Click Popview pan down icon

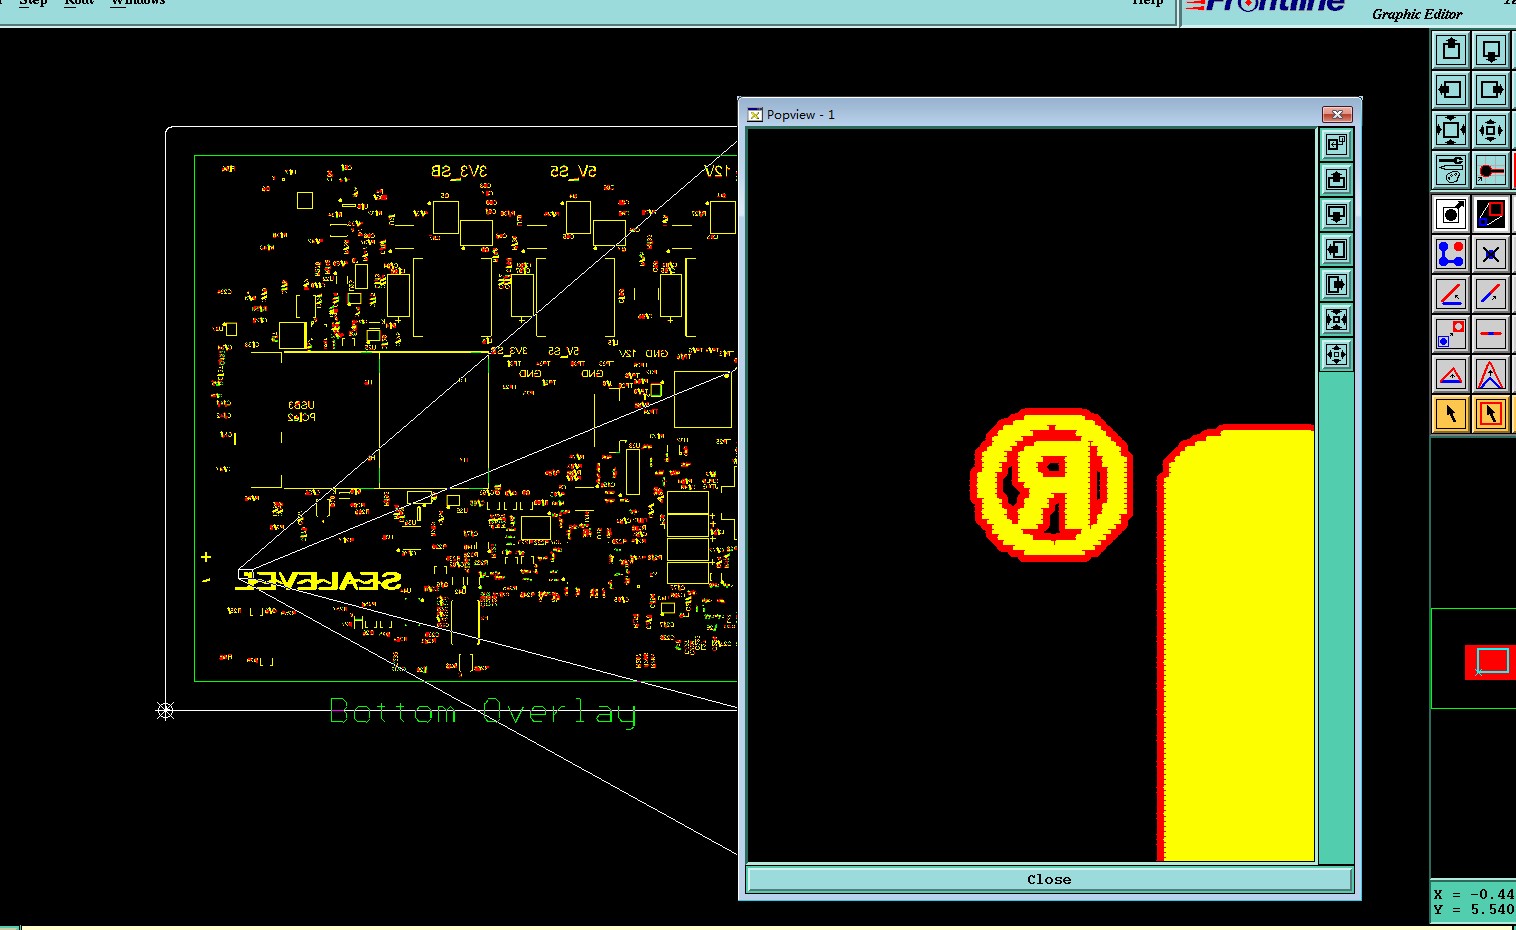[x=1336, y=215]
